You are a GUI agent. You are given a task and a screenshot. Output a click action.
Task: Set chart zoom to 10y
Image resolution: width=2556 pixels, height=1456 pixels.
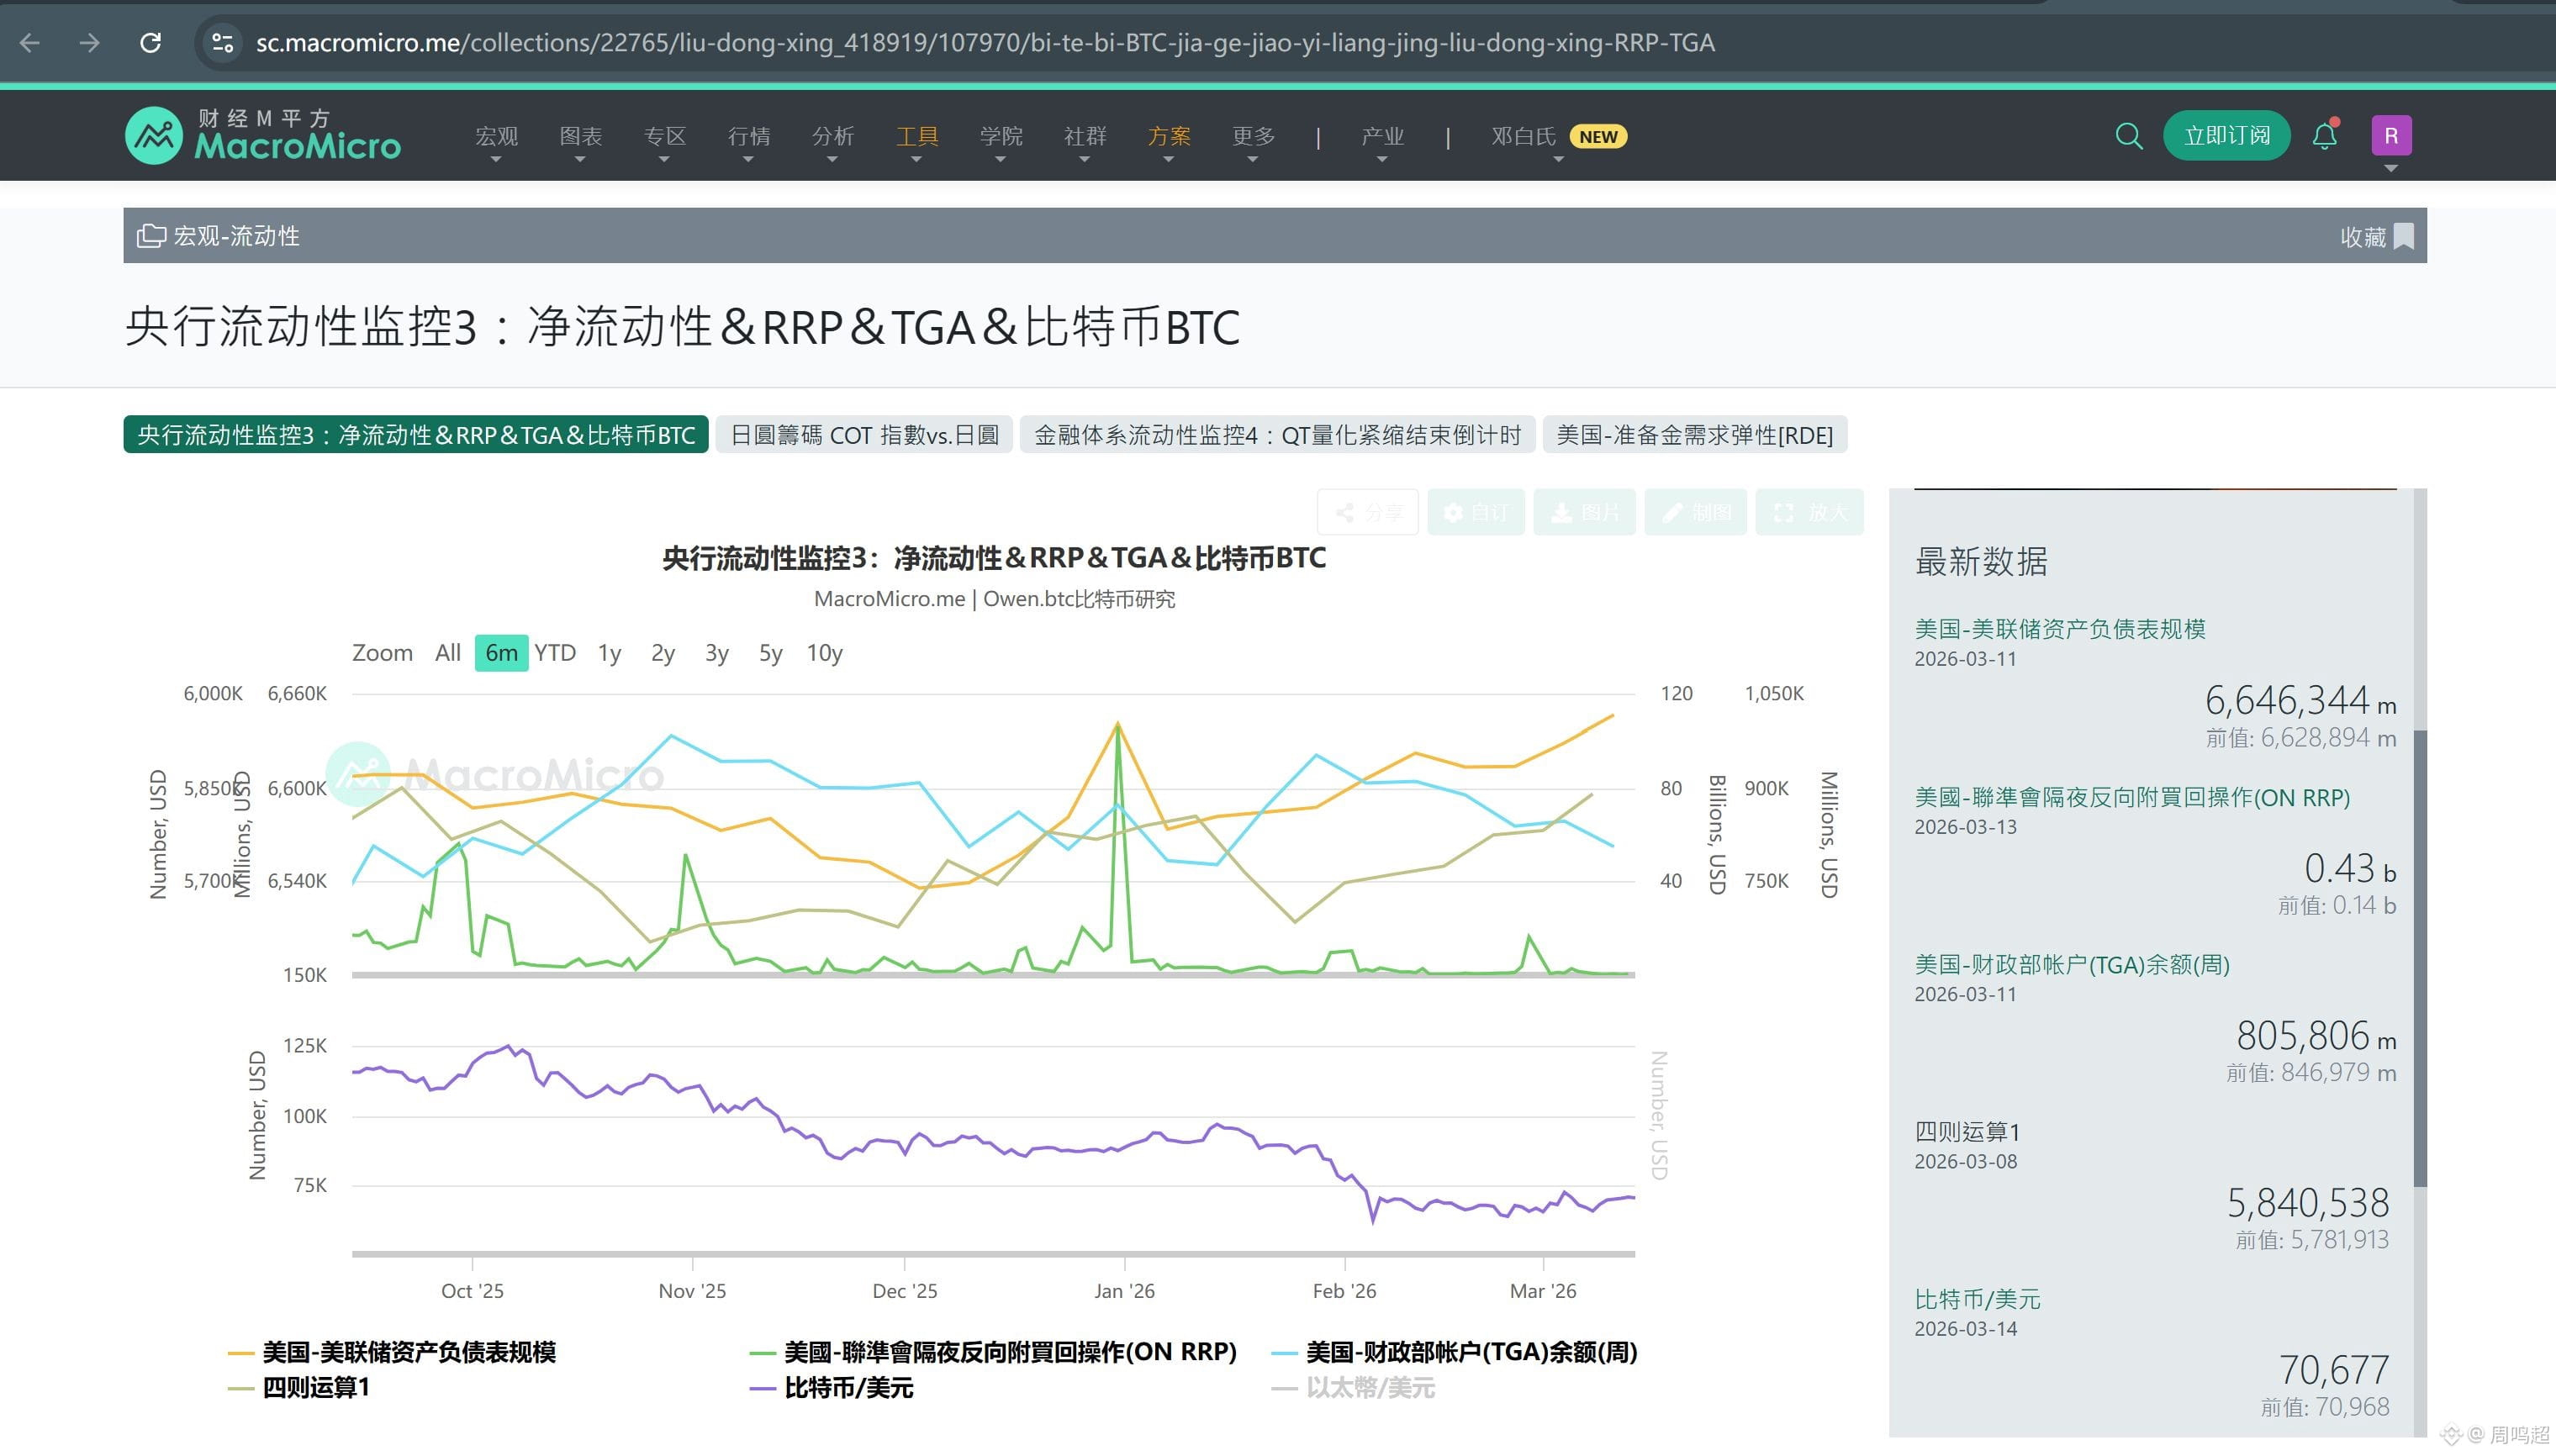[x=825, y=653]
